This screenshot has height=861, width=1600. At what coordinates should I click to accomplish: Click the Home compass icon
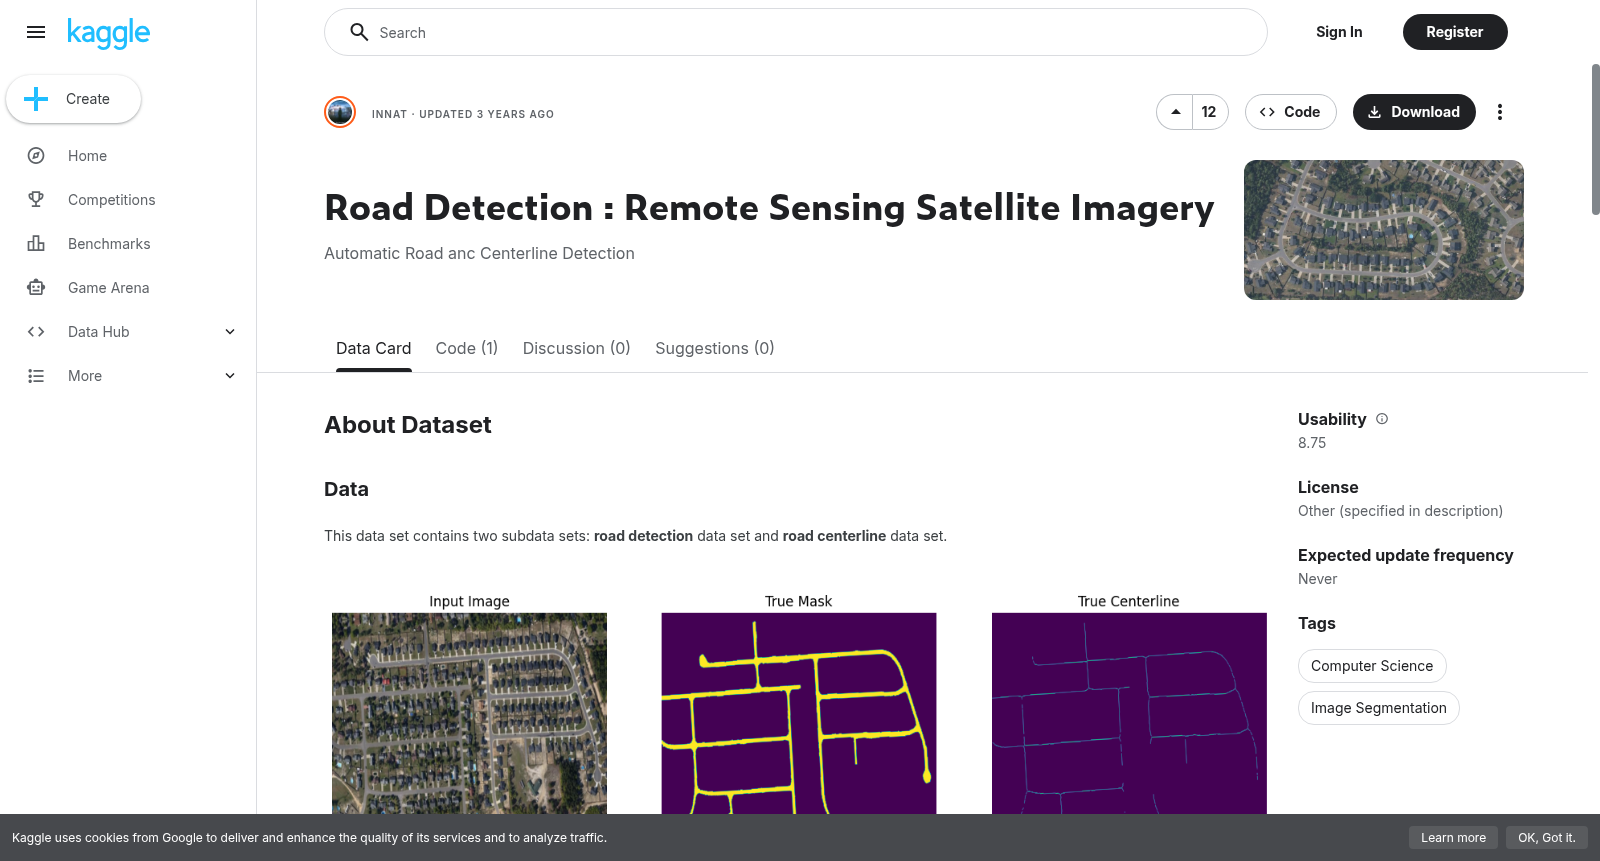(x=36, y=156)
